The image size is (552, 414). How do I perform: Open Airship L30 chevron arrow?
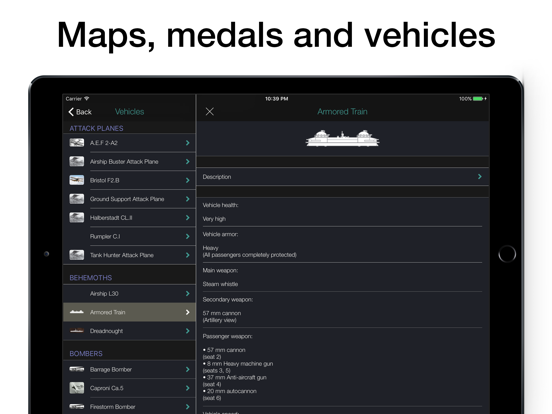[188, 293]
